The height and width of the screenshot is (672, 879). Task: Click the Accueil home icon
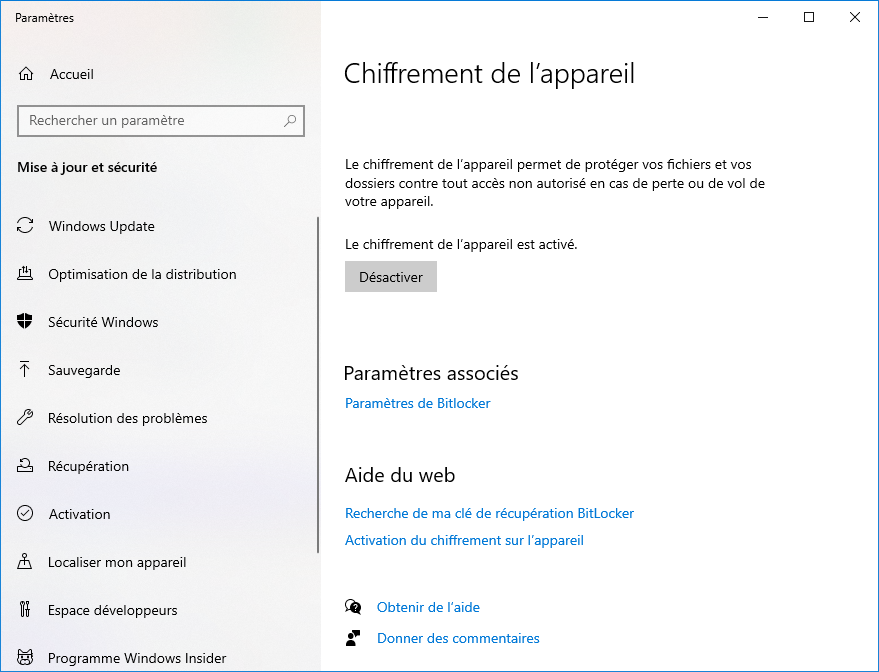tap(26, 74)
